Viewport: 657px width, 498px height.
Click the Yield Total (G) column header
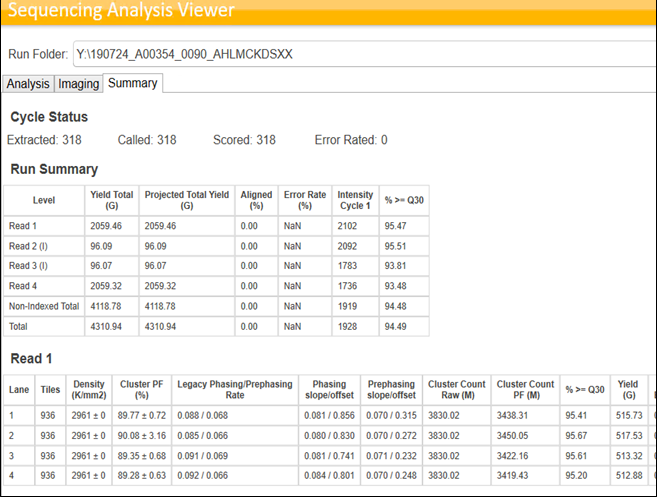(111, 200)
